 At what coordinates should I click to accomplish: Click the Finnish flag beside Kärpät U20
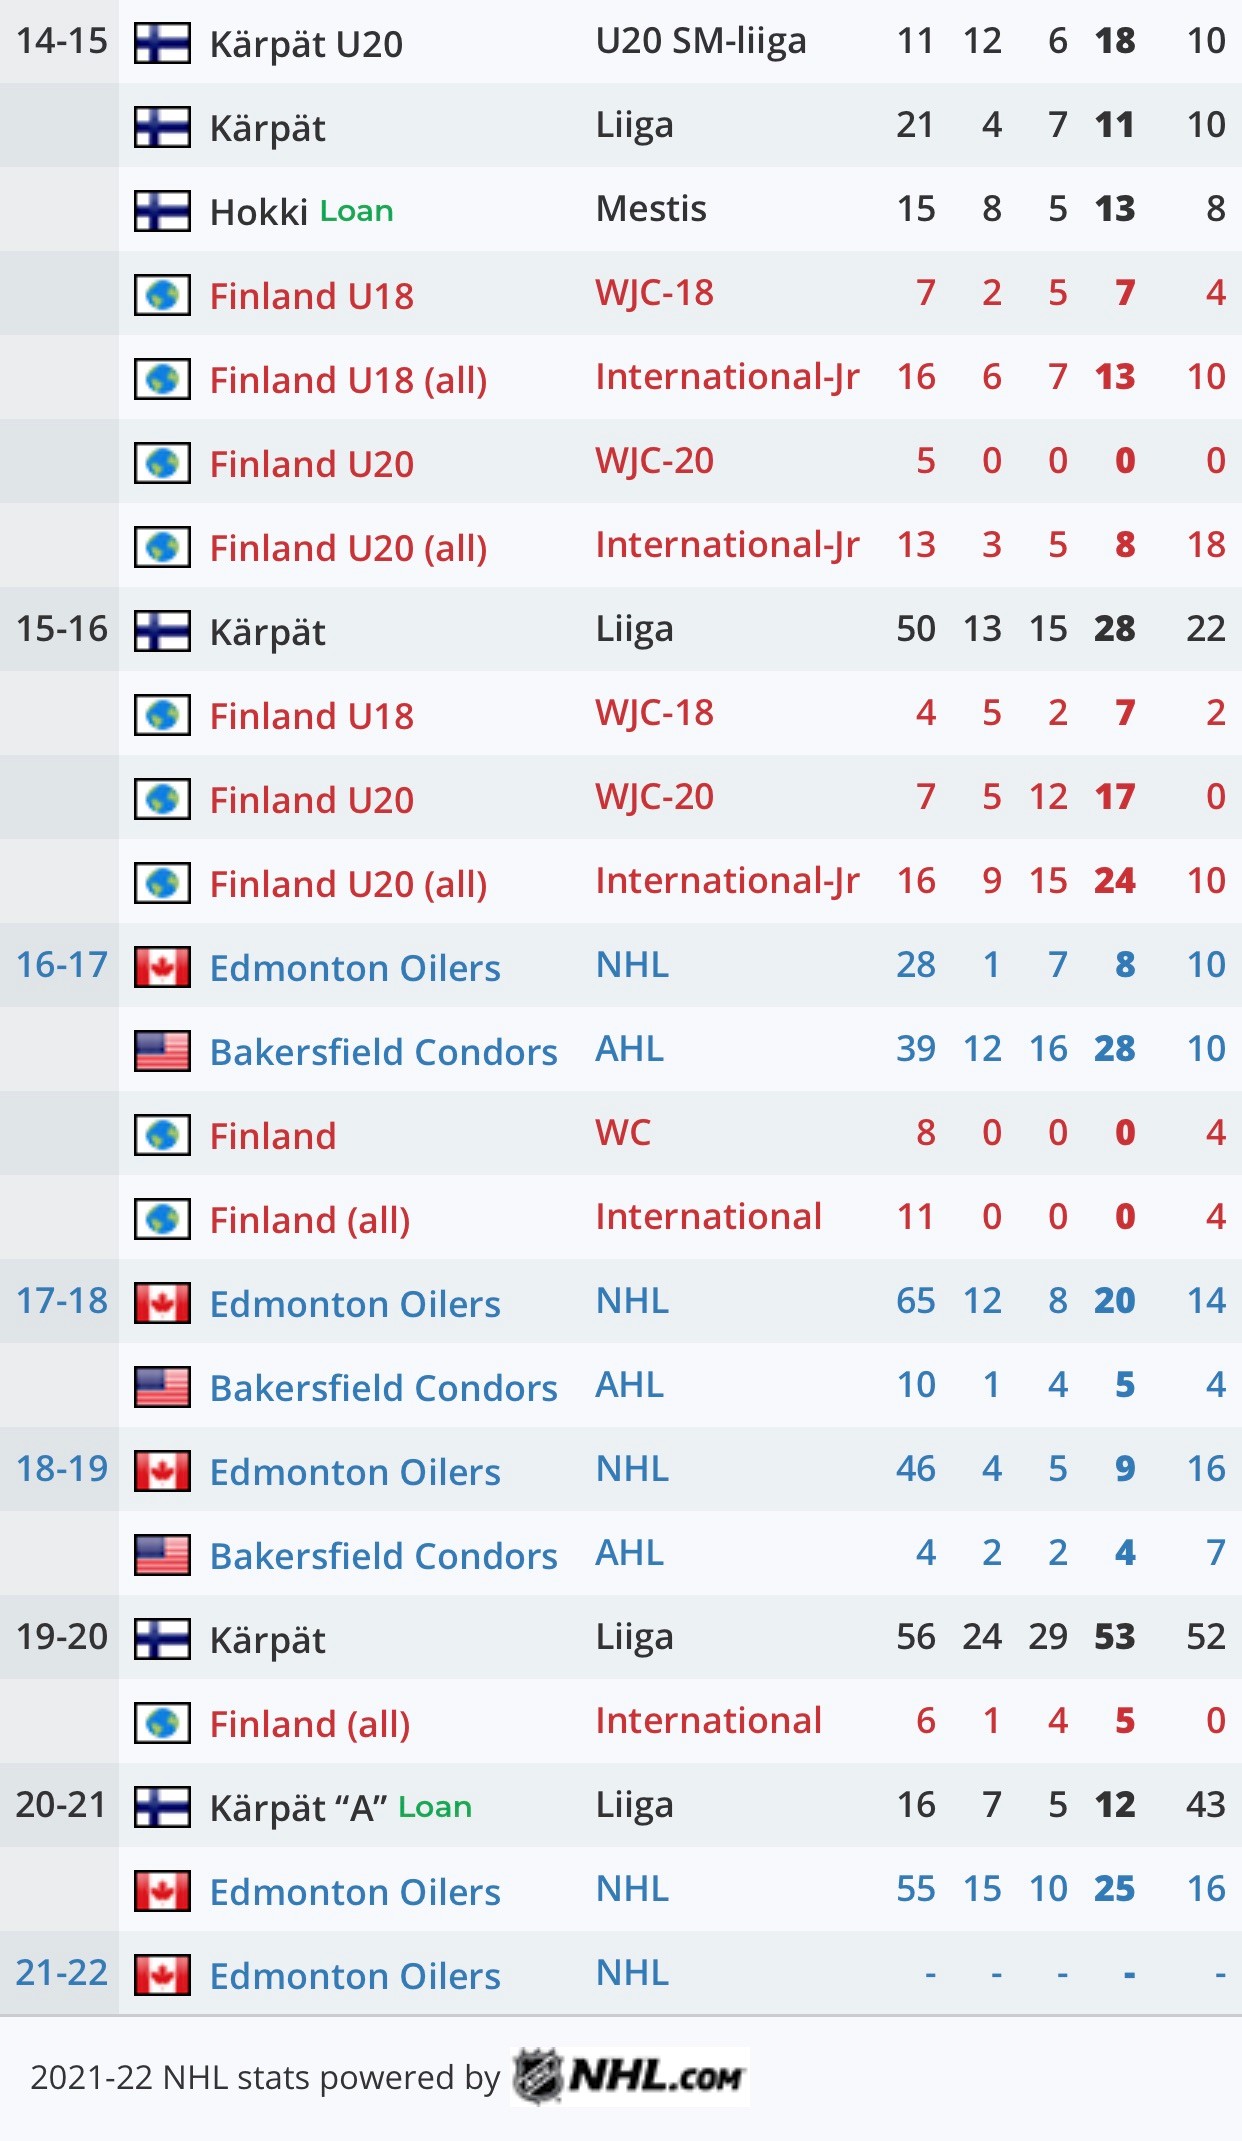162,43
